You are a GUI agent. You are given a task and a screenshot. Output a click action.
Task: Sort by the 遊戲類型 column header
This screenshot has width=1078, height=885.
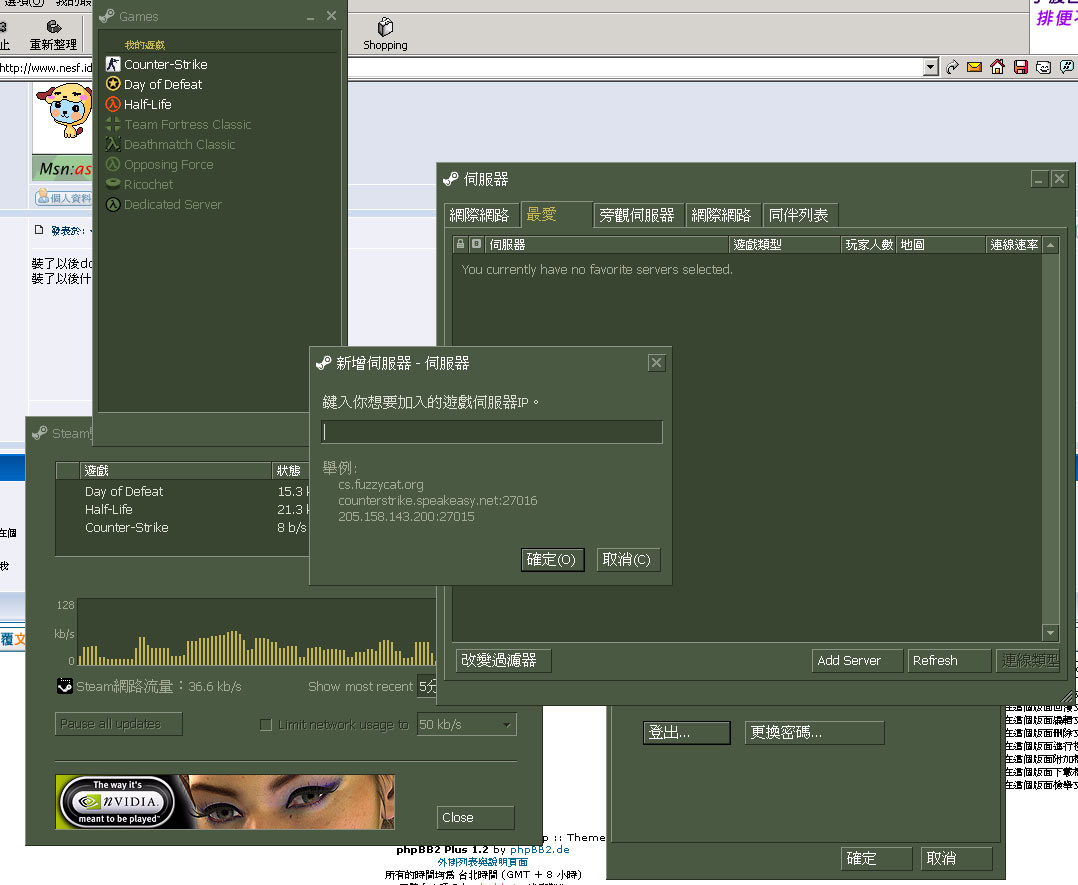tap(784, 244)
